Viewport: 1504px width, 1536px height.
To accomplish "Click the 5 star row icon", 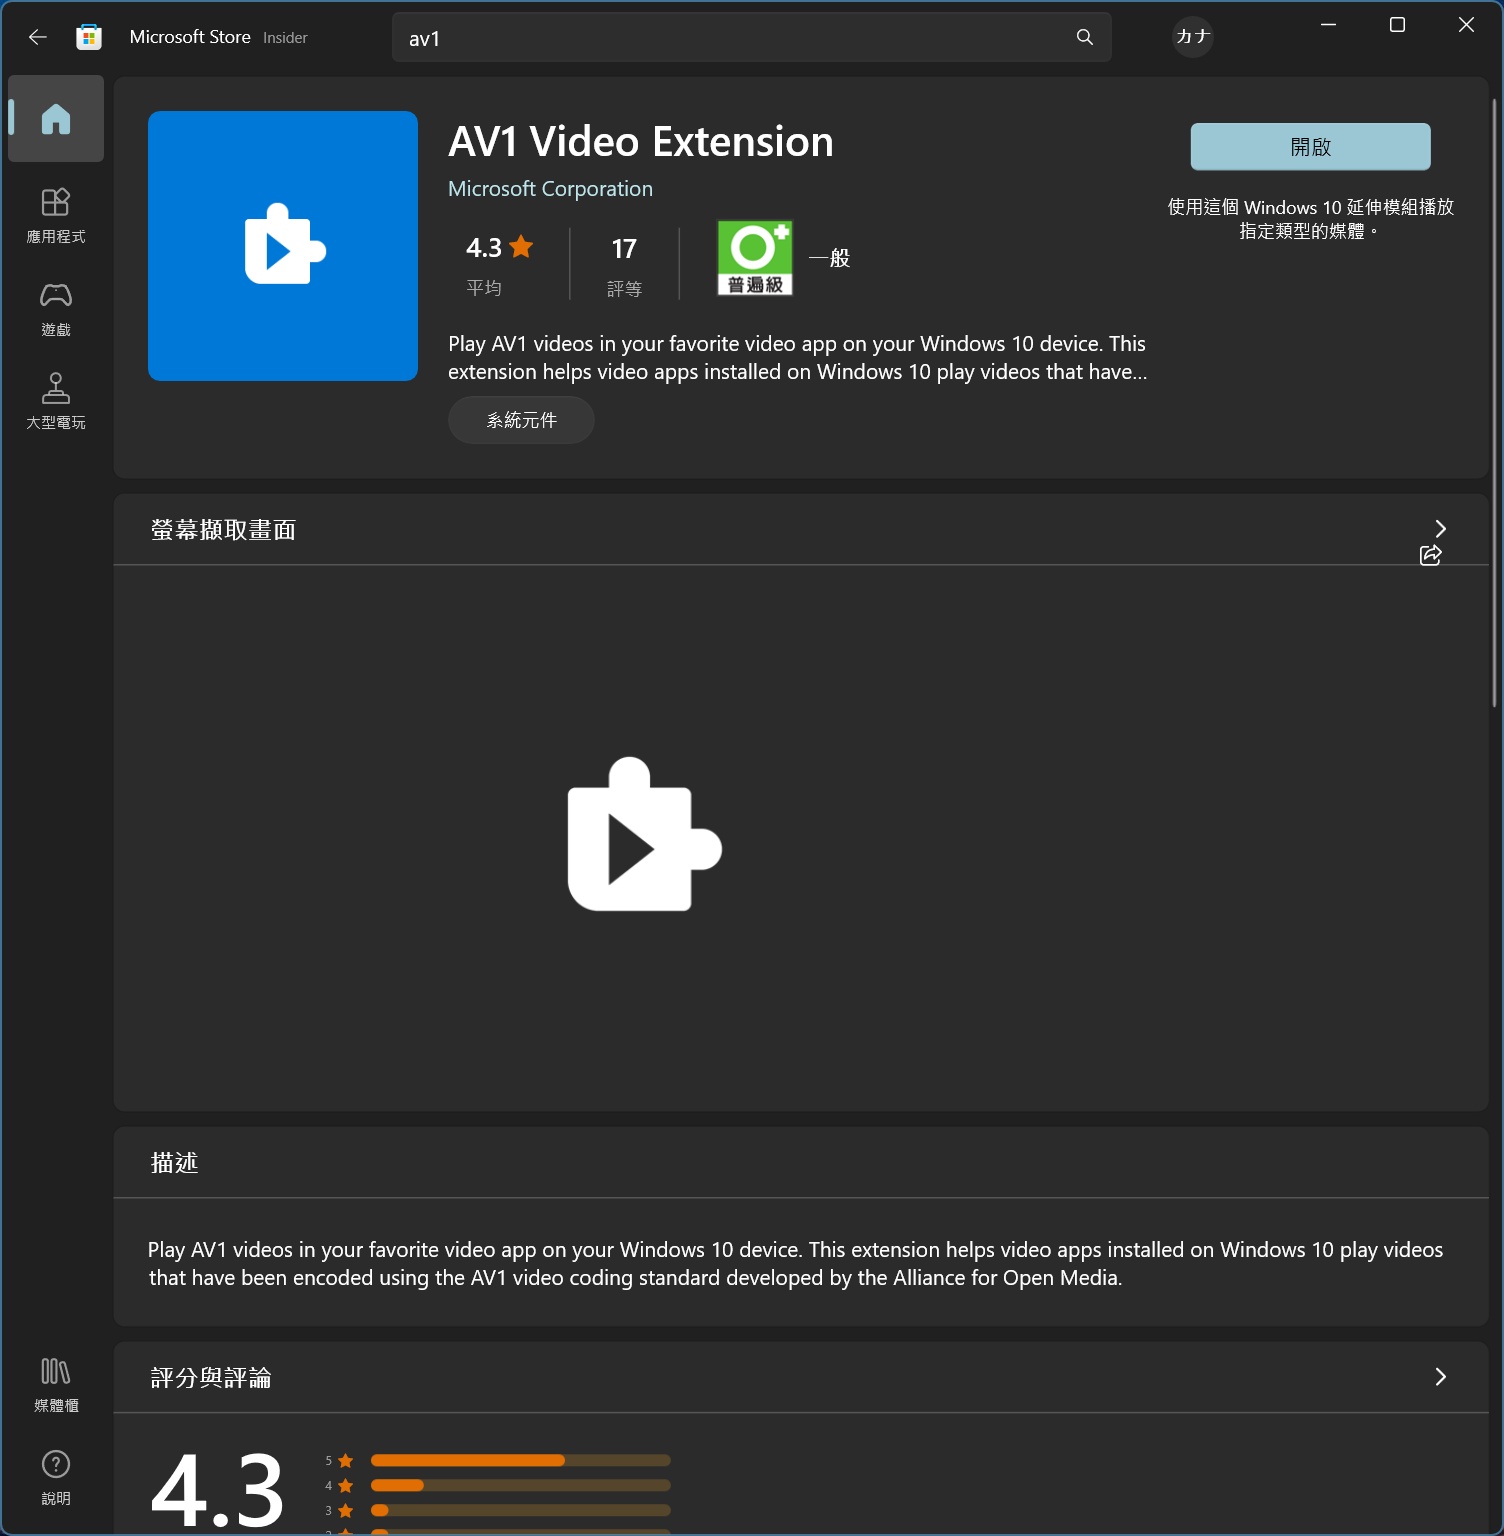I will click(x=346, y=1461).
